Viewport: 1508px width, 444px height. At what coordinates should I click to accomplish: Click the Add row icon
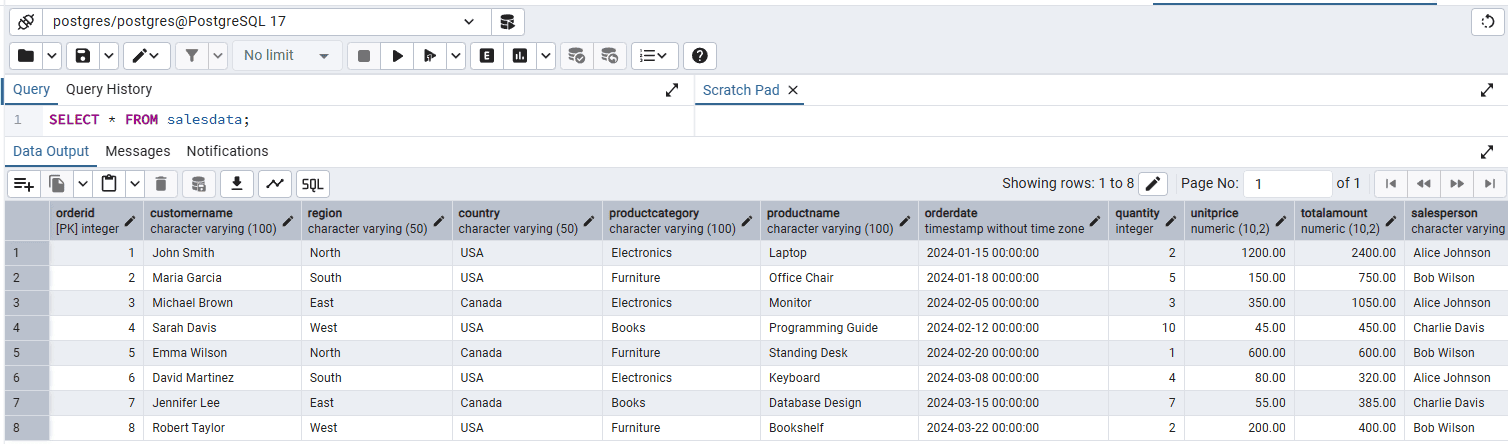tap(24, 184)
